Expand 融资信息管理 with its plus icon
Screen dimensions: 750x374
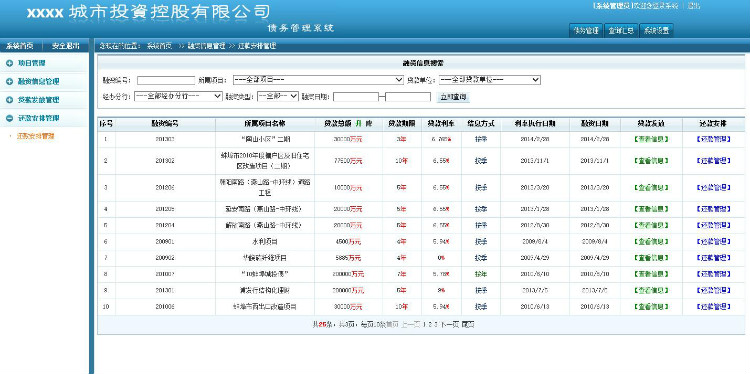tap(9, 82)
